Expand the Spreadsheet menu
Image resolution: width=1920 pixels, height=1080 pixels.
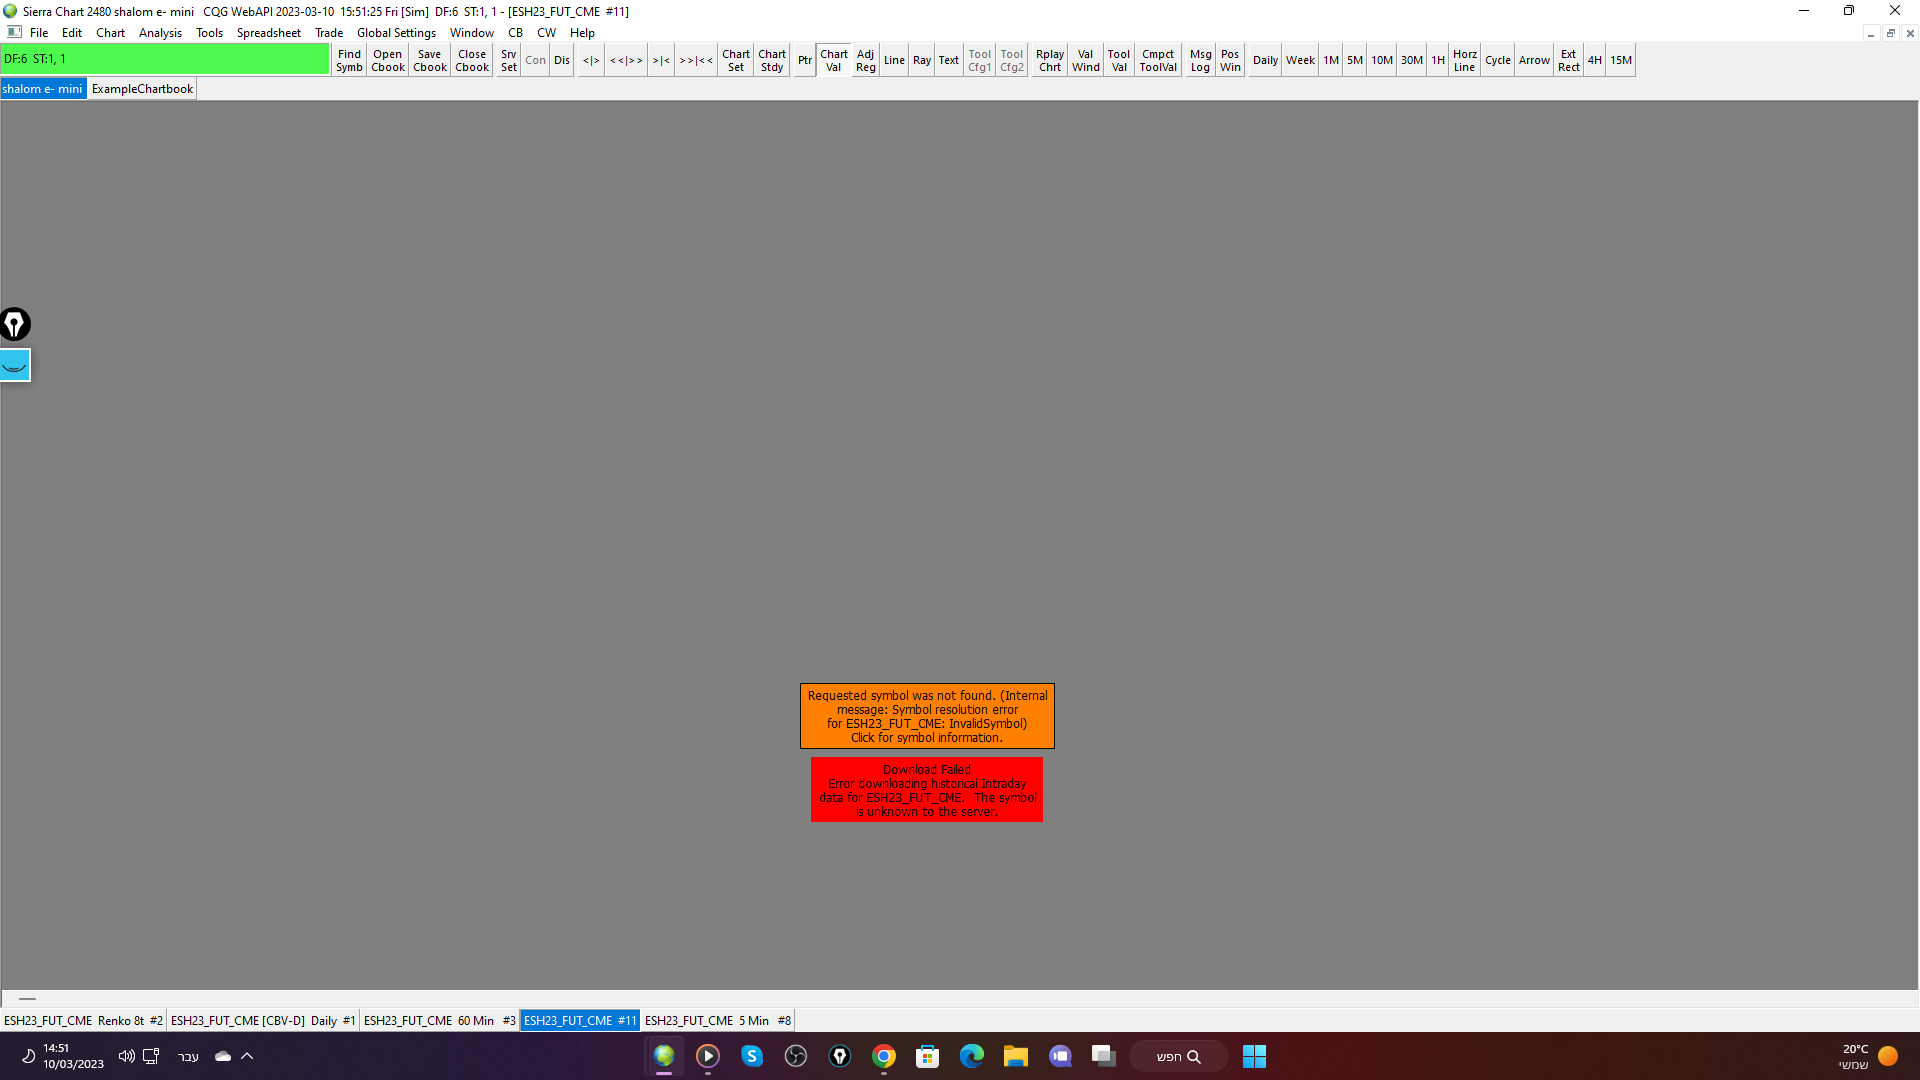pos(268,33)
